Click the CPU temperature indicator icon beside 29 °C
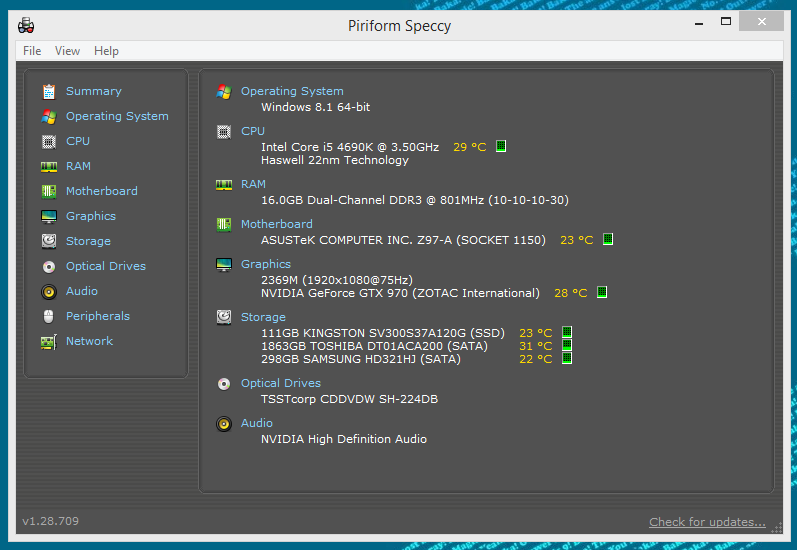This screenshot has width=797, height=550. (x=501, y=146)
